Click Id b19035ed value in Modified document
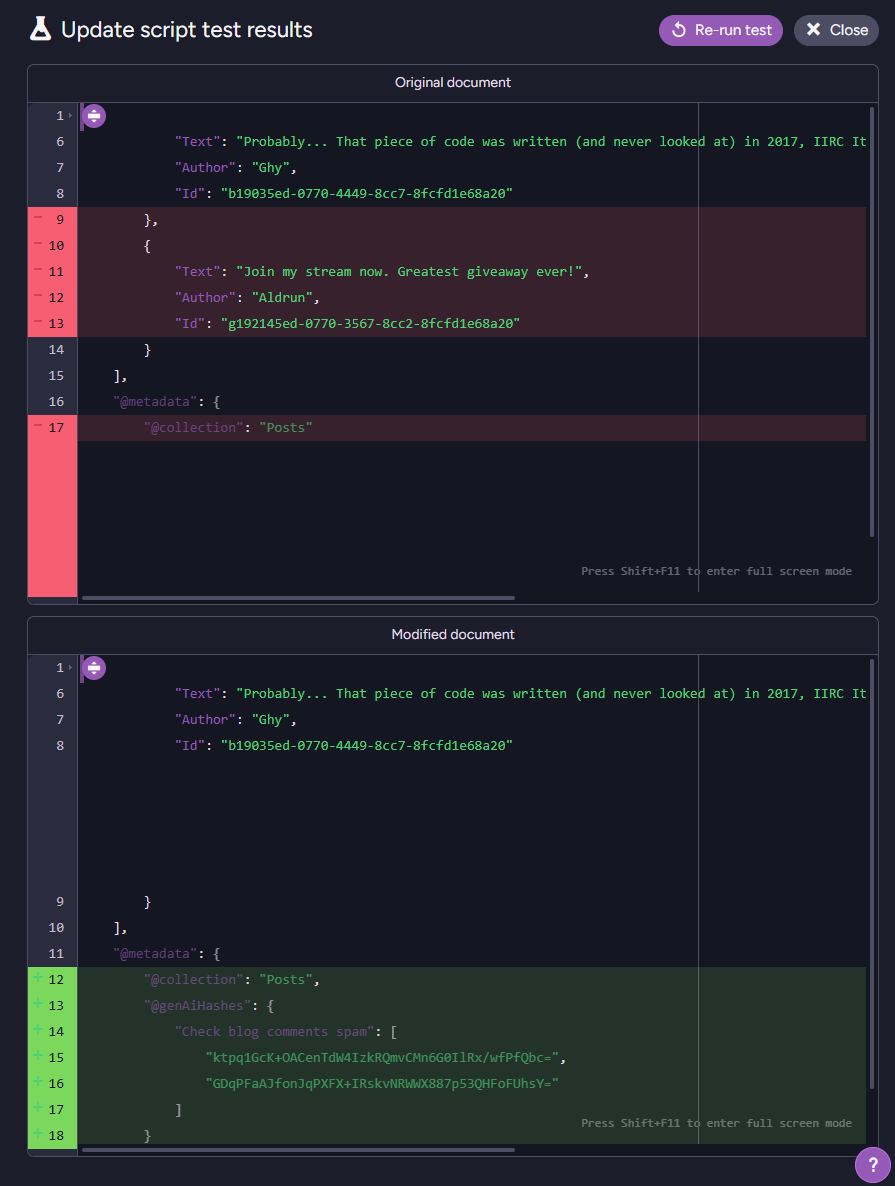Image resolution: width=895 pixels, height=1186 pixels. [366, 746]
